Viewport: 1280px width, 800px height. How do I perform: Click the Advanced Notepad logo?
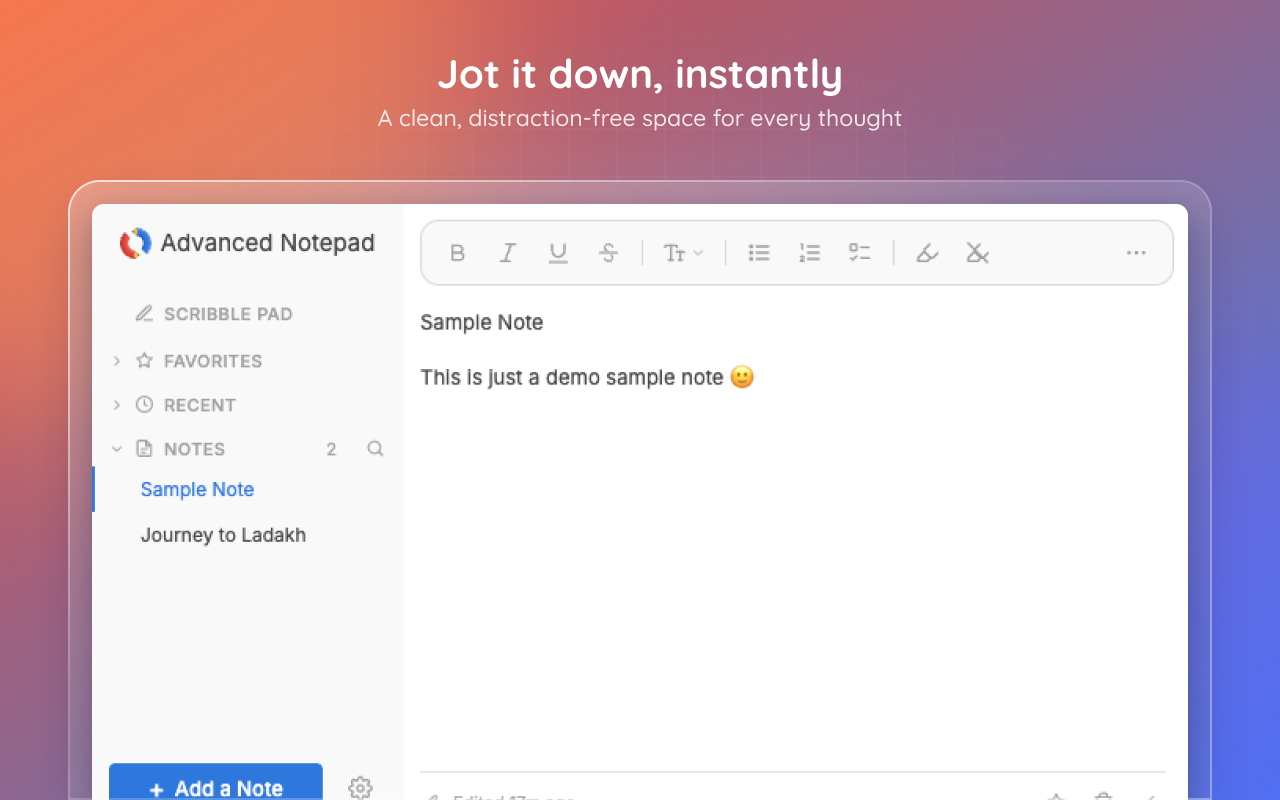click(x=135, y=243)
